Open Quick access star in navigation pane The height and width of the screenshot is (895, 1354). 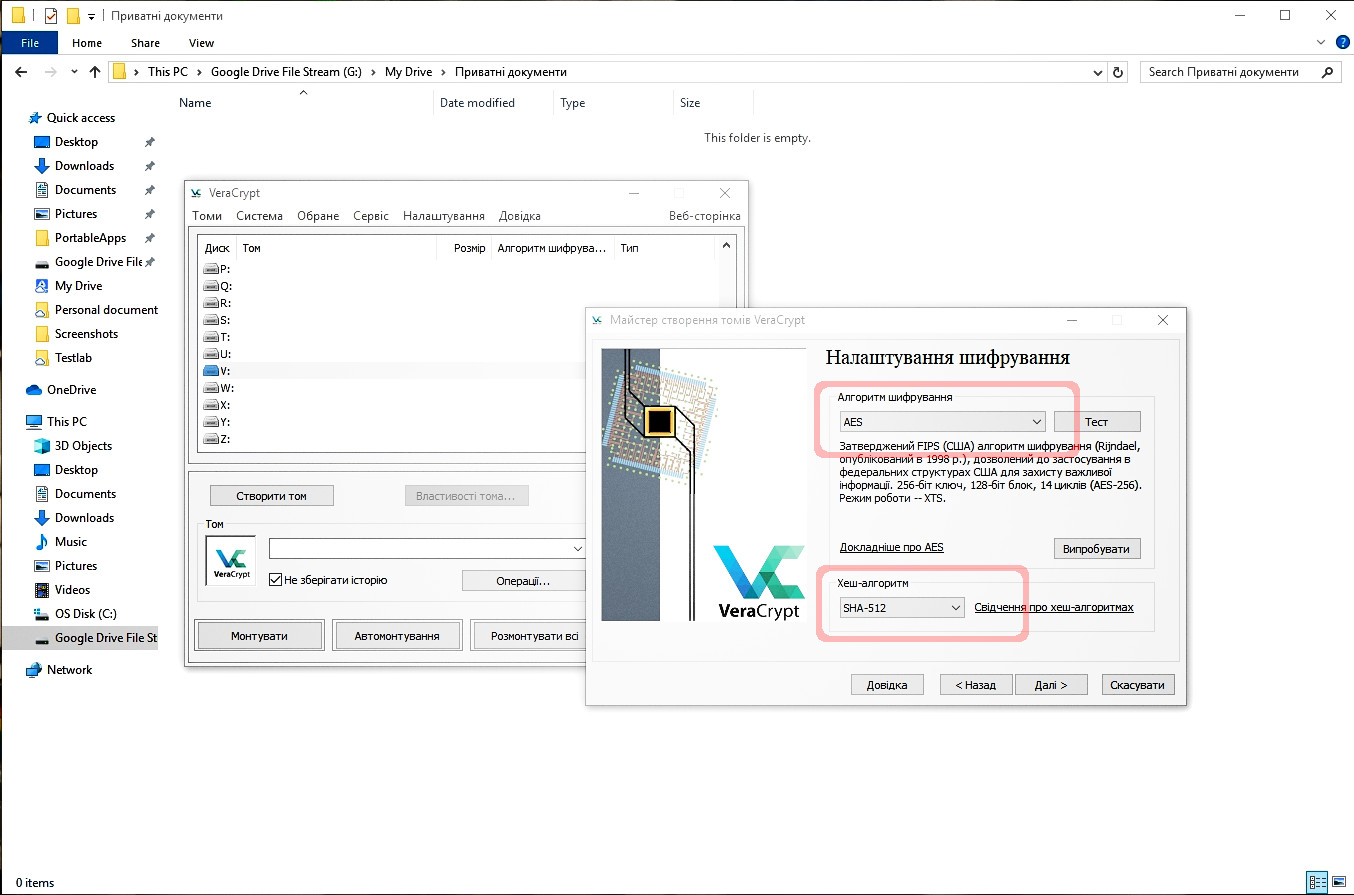35,118
